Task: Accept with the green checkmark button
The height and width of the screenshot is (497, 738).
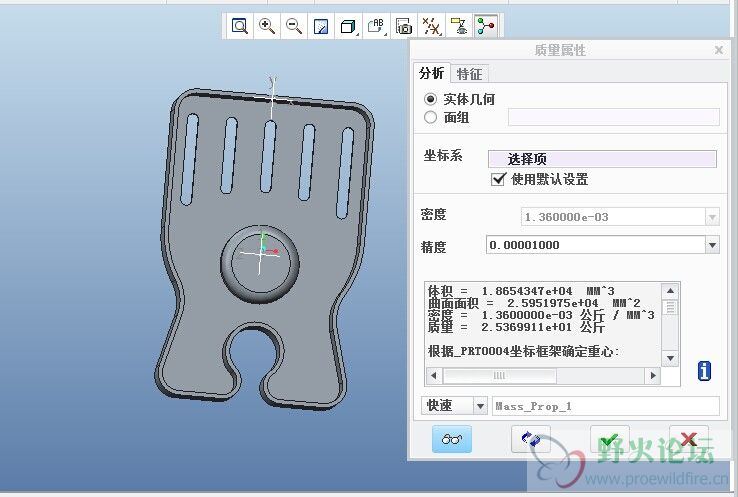Action: pos(610,439)
